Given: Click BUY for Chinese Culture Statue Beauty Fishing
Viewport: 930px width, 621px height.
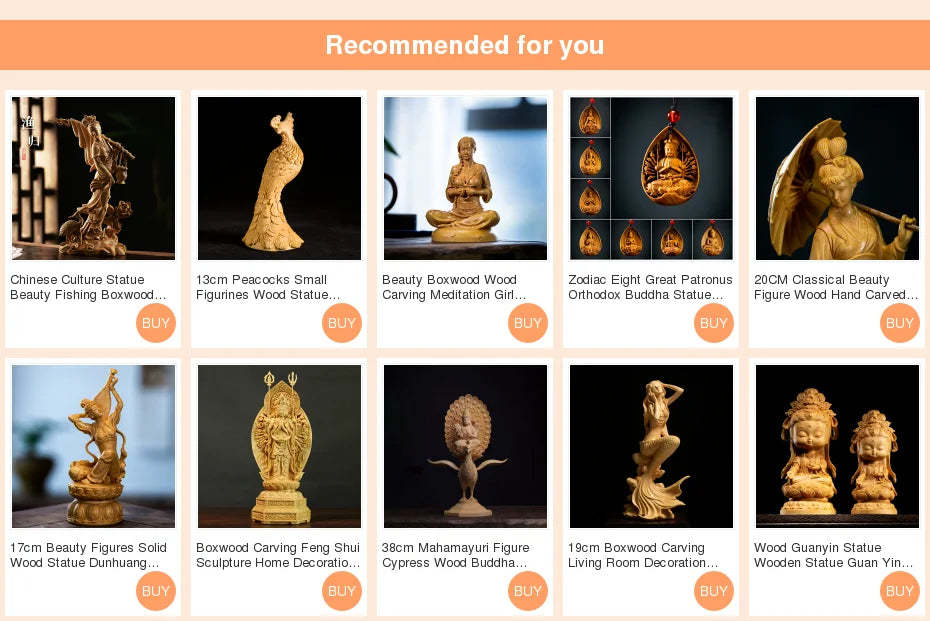Looking at the screenshot, I should point(155,323).
